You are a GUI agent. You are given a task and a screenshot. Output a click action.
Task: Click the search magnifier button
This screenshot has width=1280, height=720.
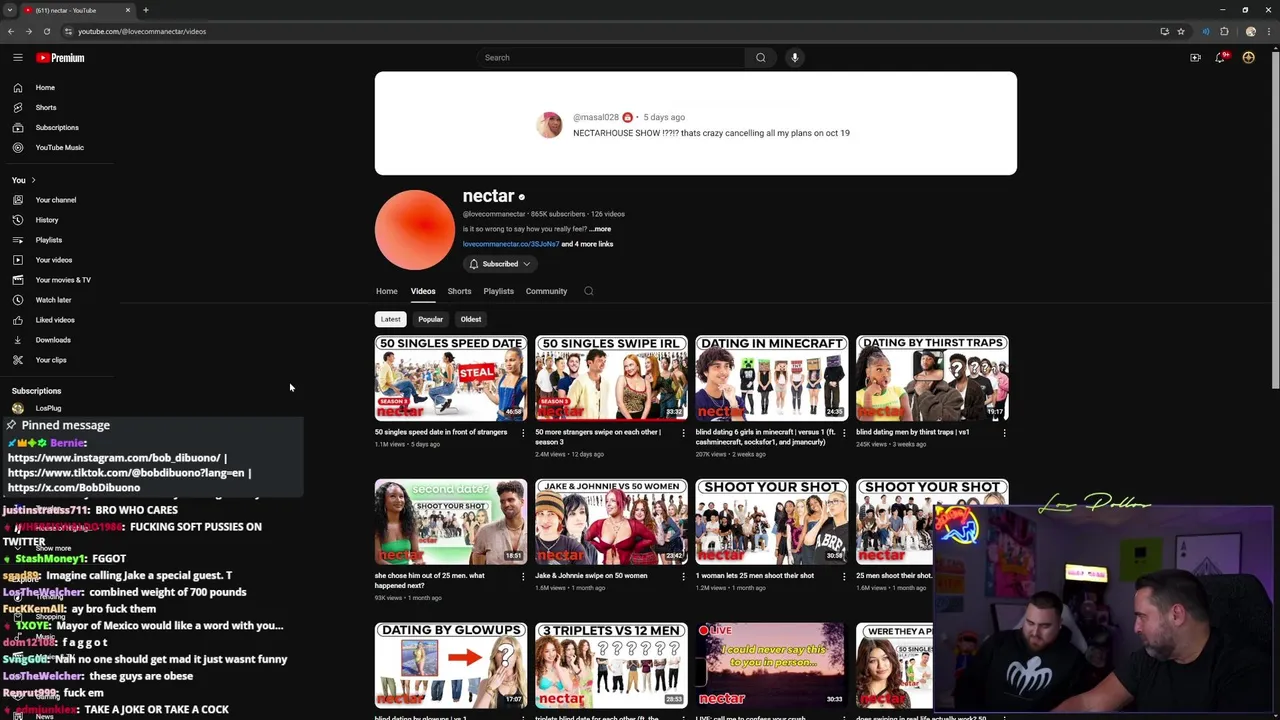pyautogui.click(x=760, y=58)
